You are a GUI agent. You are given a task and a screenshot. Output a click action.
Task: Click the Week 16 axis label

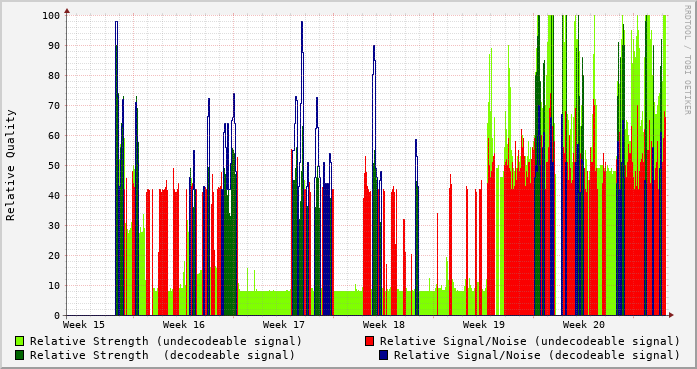point(184,325)
